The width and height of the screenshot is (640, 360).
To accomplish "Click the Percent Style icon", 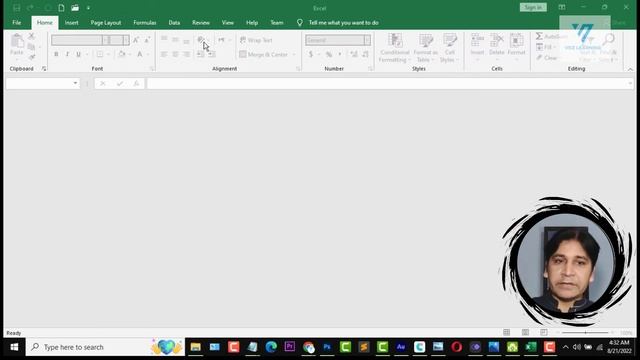I will pos(329,54).
